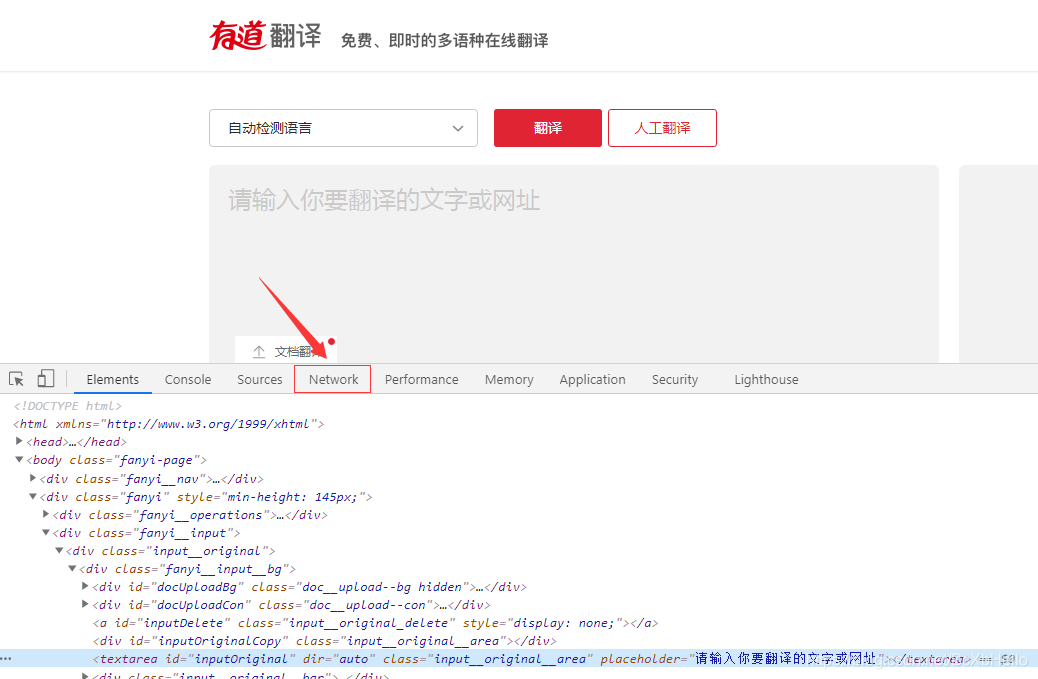Open the 自动检测语言 language dropdown
The image size is (1038, 679).
point(344,128)
